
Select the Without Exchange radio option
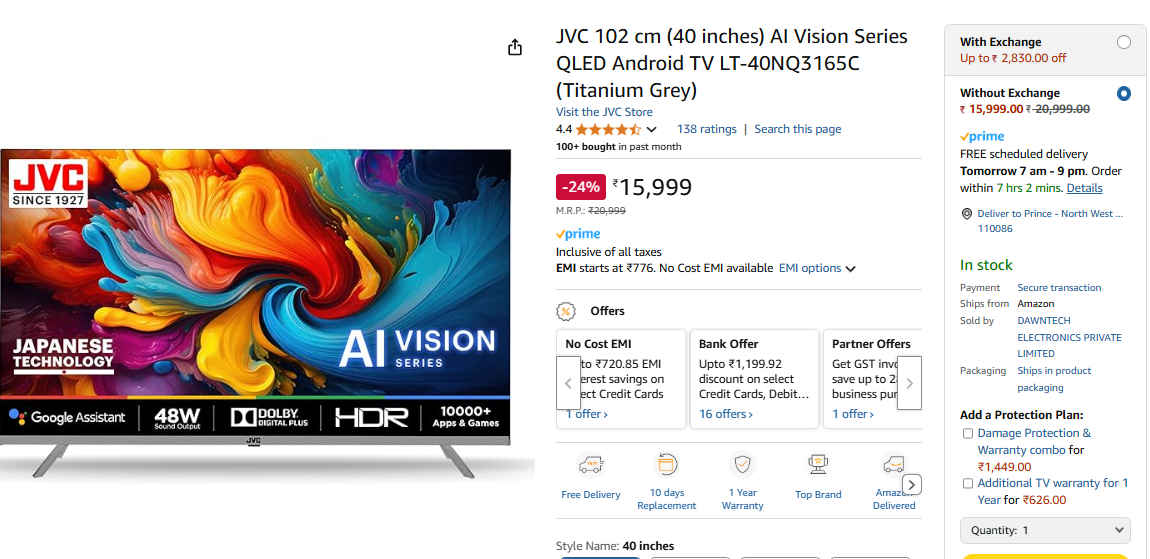click(1124, 94)
